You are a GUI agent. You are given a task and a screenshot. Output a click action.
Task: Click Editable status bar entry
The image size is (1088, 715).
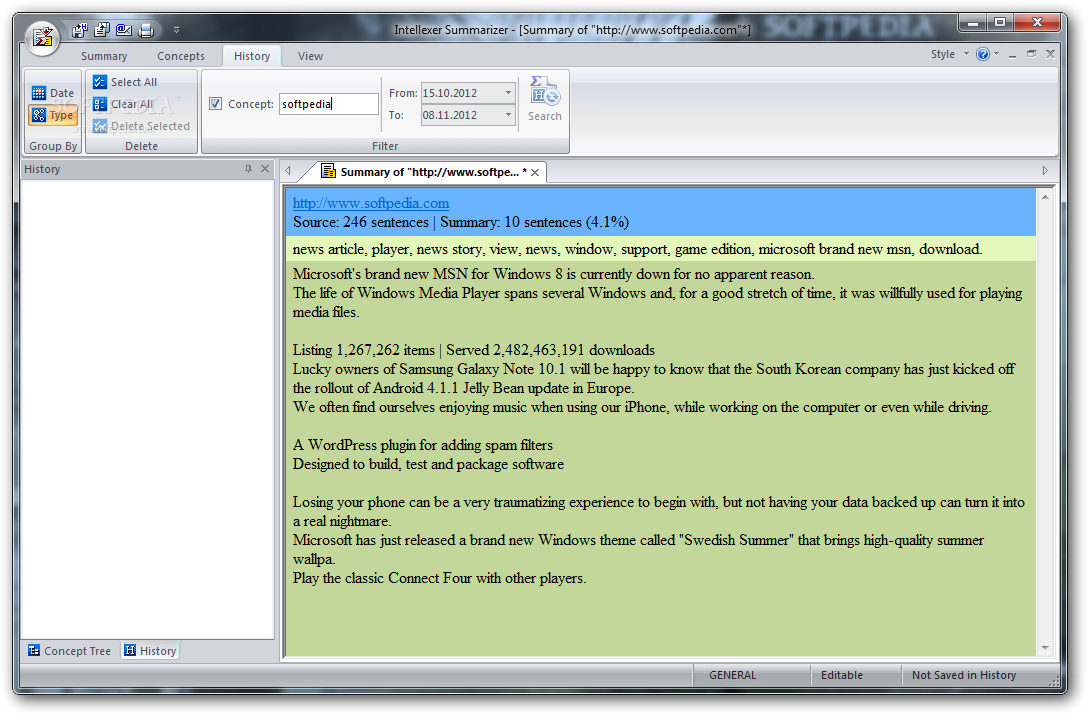(842, 675)
